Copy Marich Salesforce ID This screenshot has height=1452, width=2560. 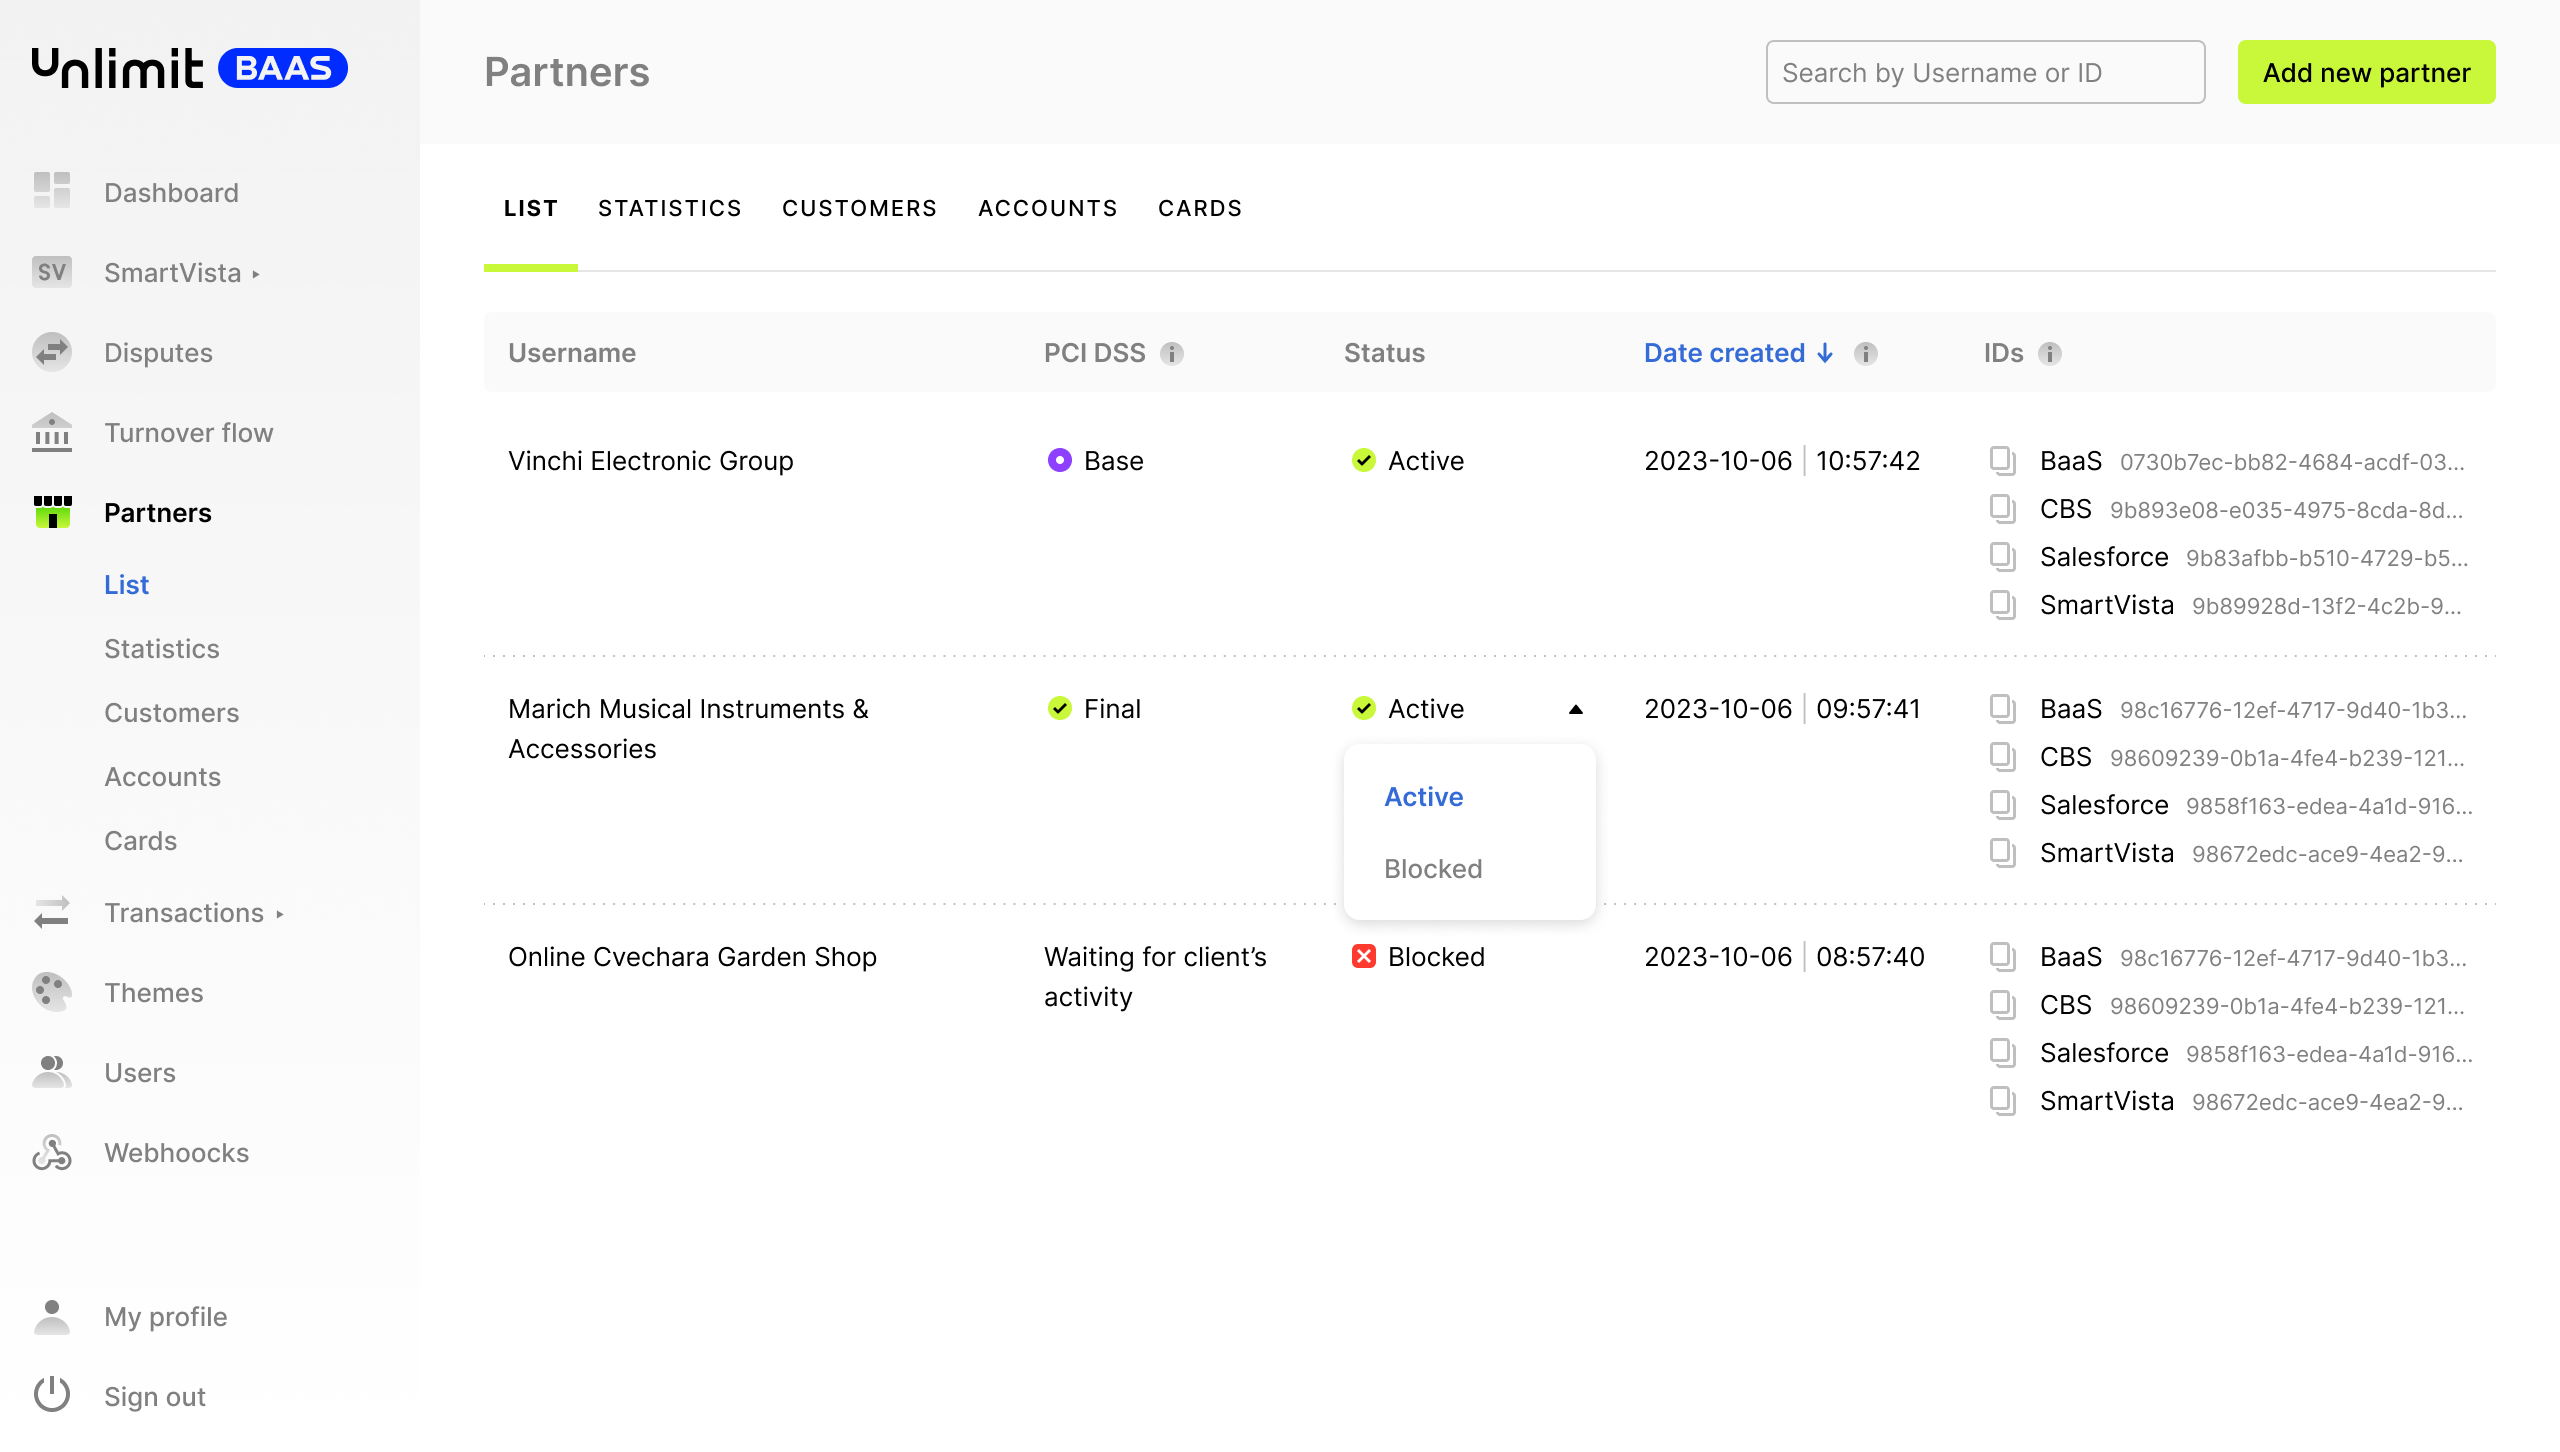pos(2002,805)
